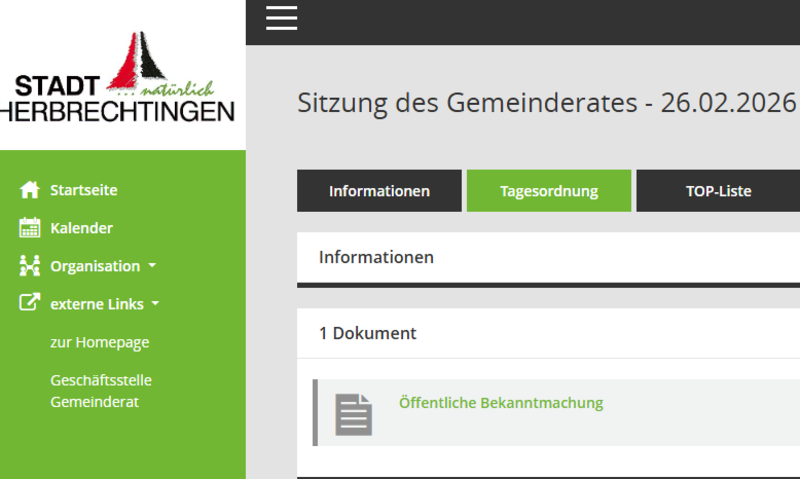
Task: Click the Informationen section header
Action: [x=376, y=257]
